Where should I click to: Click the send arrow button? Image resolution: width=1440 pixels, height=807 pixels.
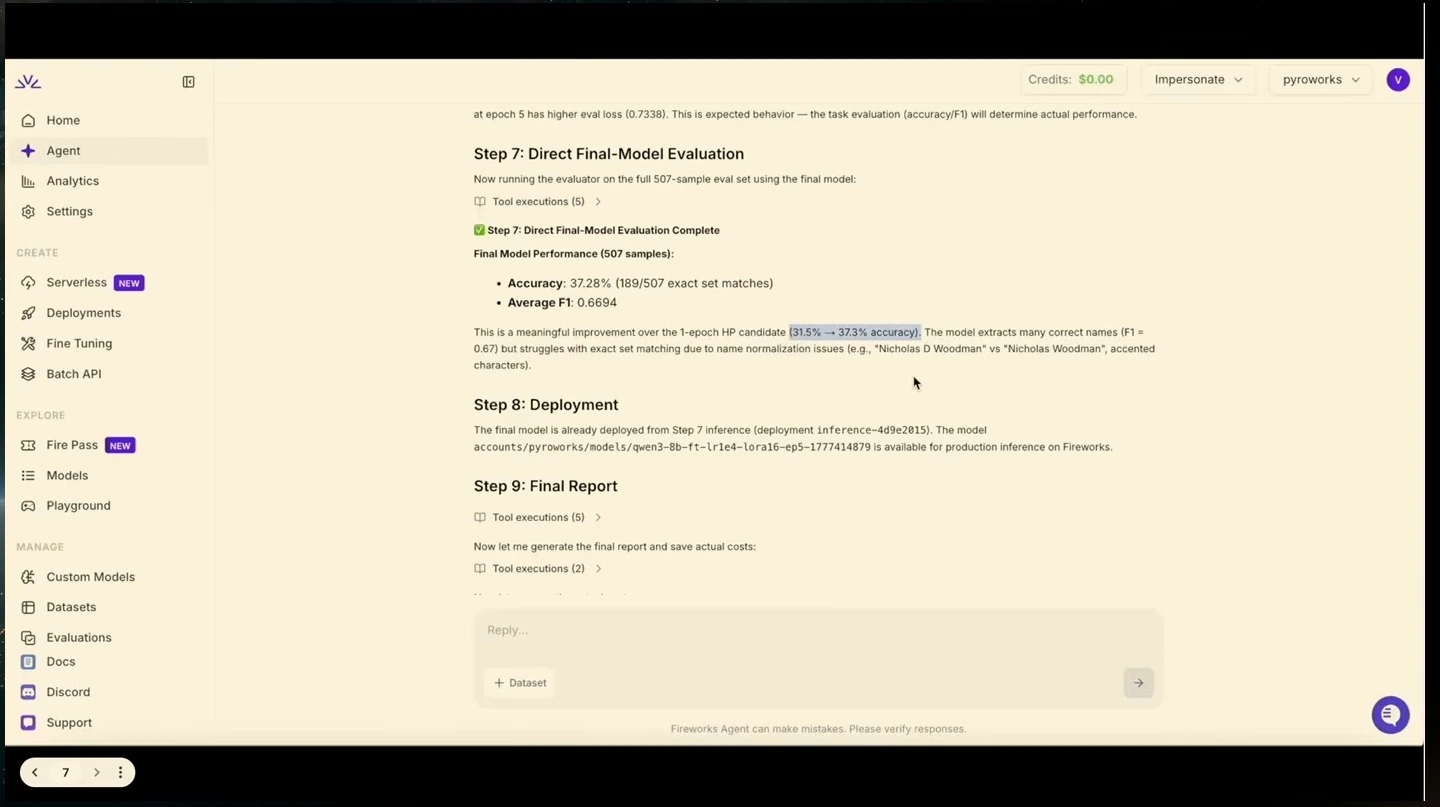click(1138, 683)
